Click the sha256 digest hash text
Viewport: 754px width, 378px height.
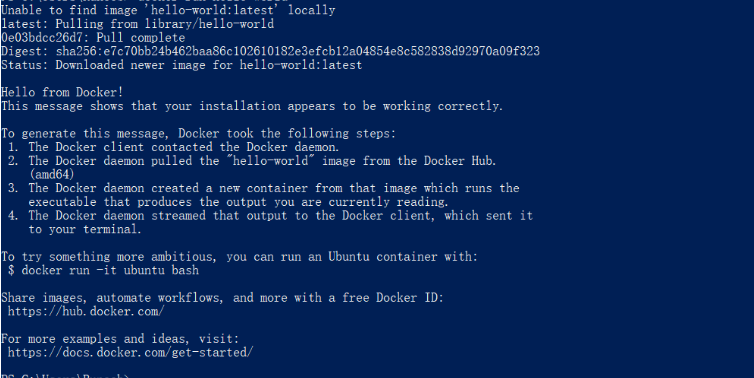click(298, 51)
